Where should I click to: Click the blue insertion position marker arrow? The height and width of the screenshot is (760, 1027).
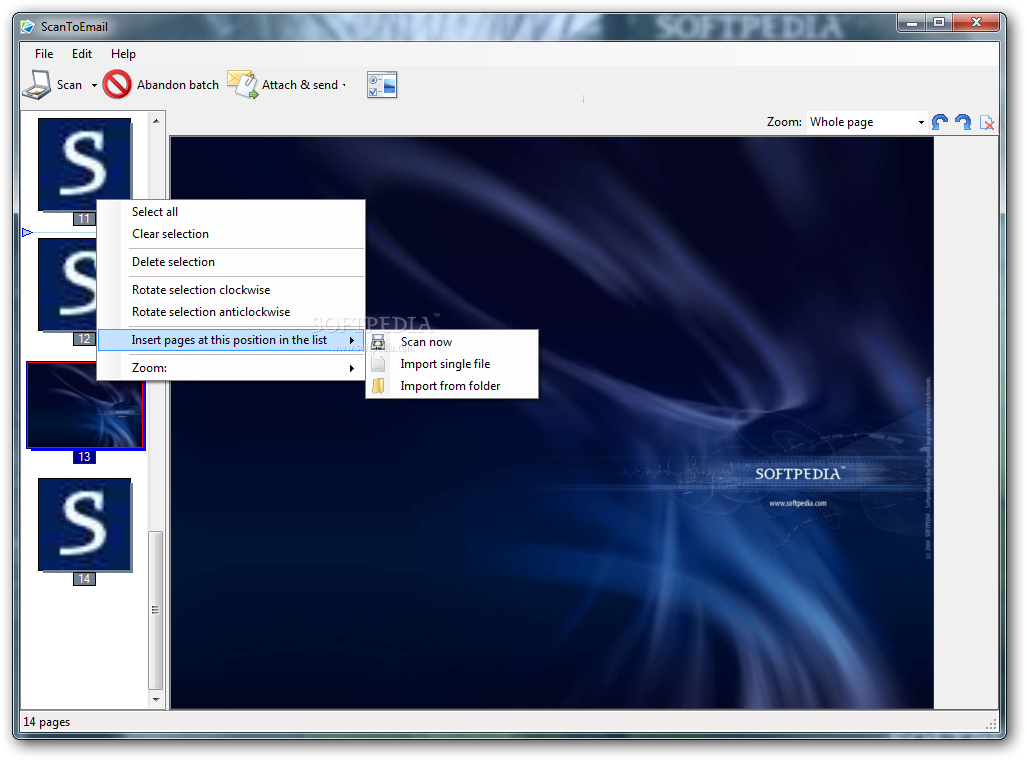click(x=27, y=233)
